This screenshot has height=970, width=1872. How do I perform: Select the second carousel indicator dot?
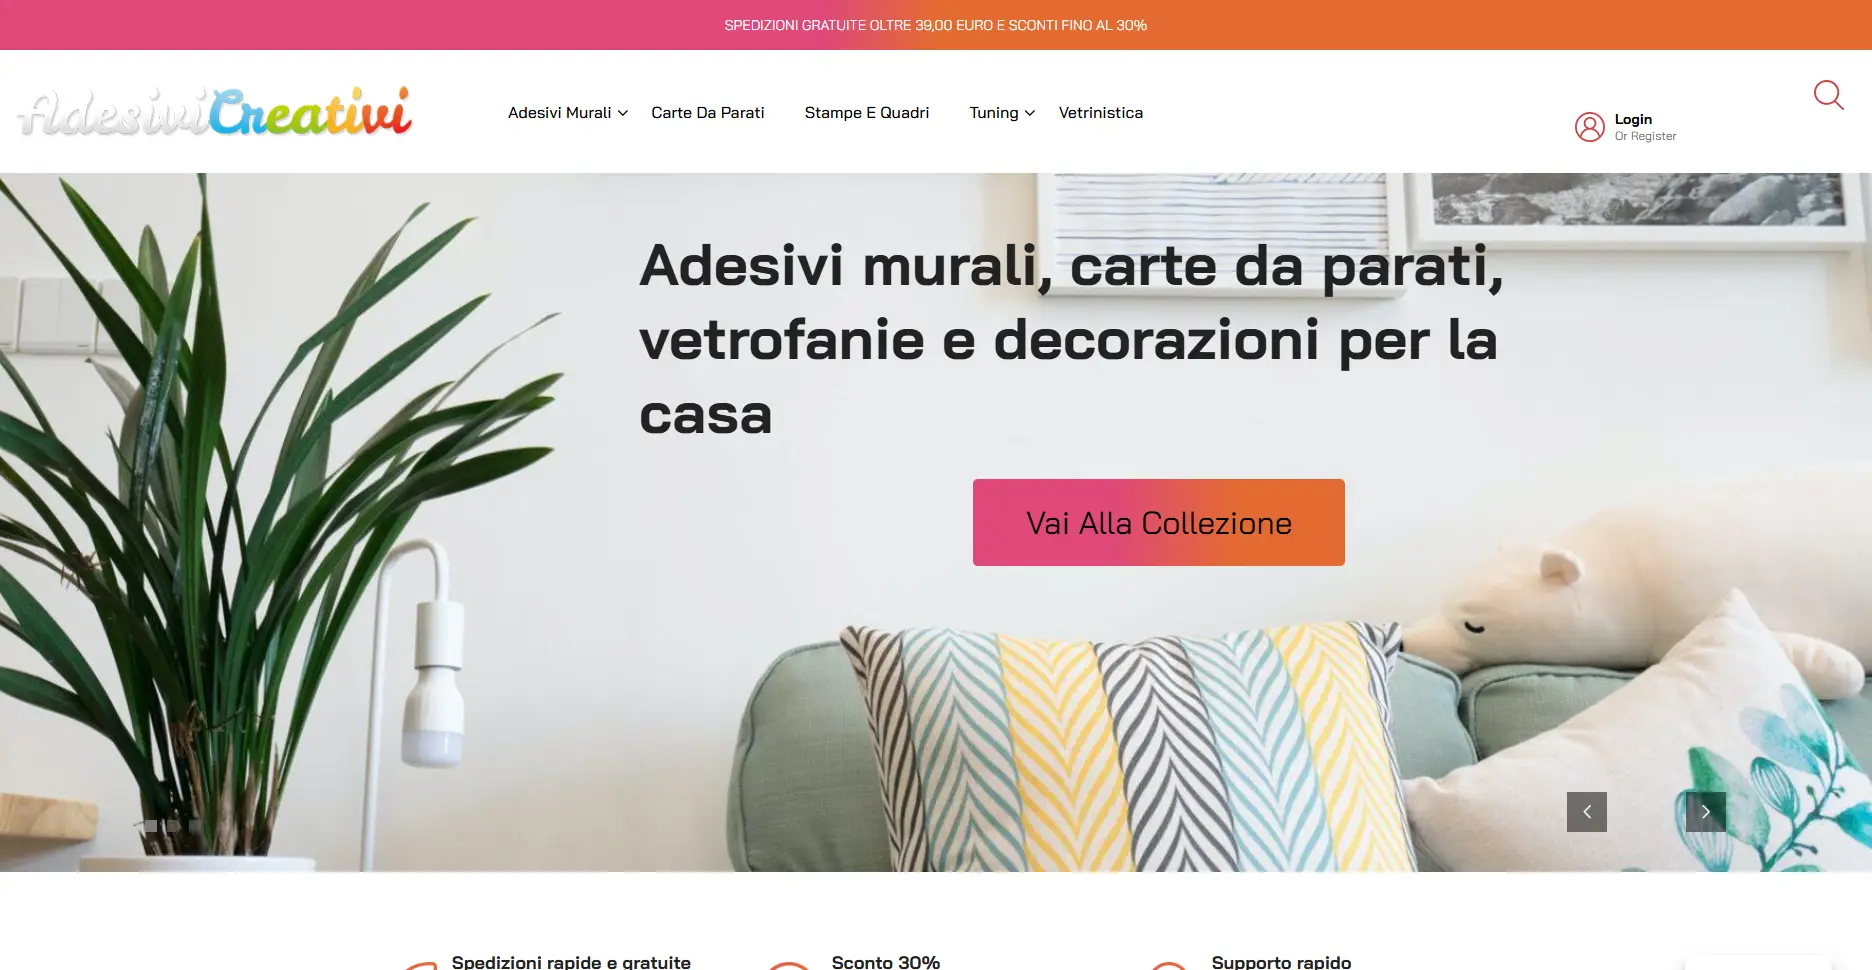point(173,826)
